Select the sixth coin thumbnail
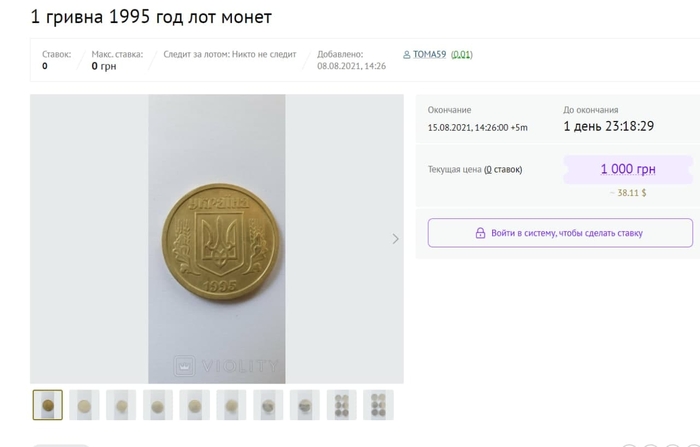This screenshot has height=447, width=700. coord(231,405)
